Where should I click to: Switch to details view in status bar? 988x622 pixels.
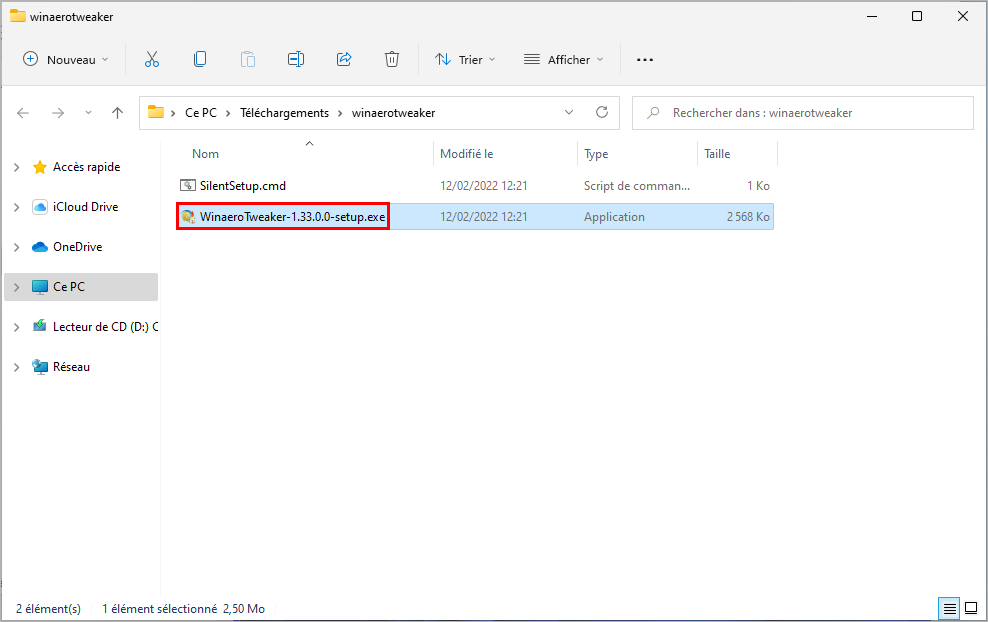[949, 609]
